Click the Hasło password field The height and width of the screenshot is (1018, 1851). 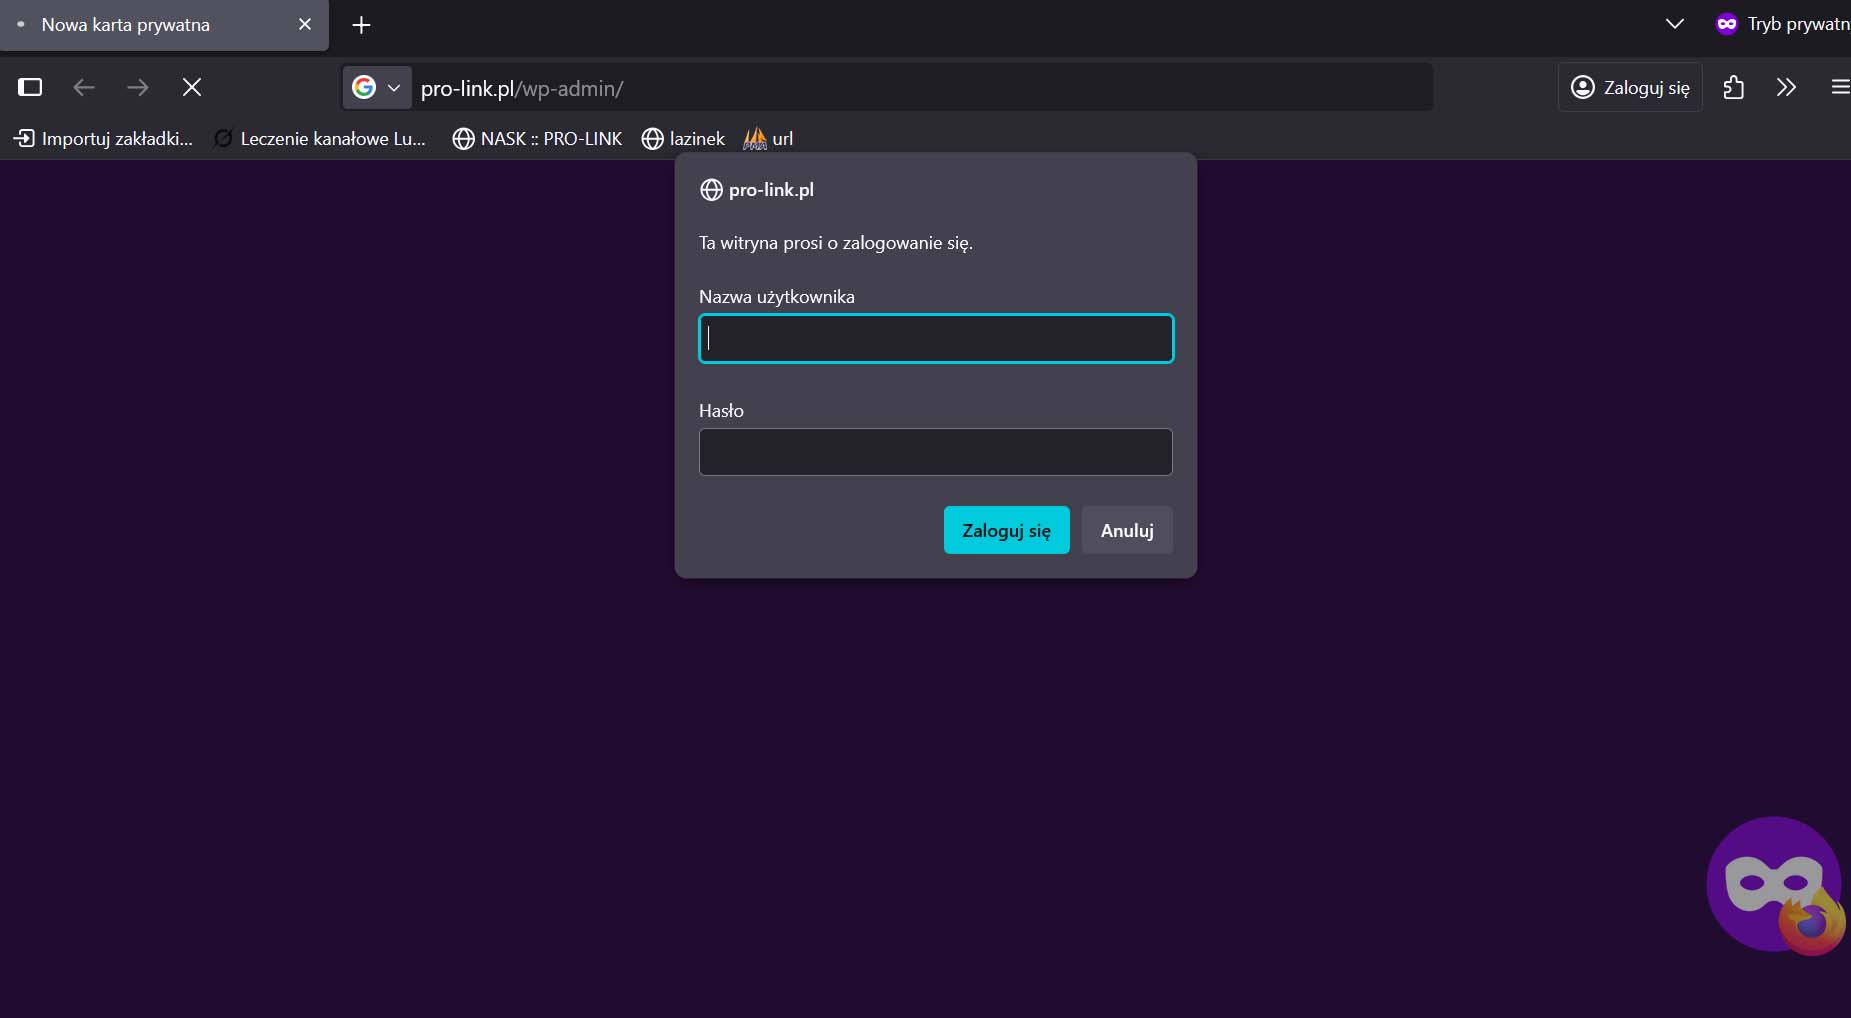[x=935, y=452]
